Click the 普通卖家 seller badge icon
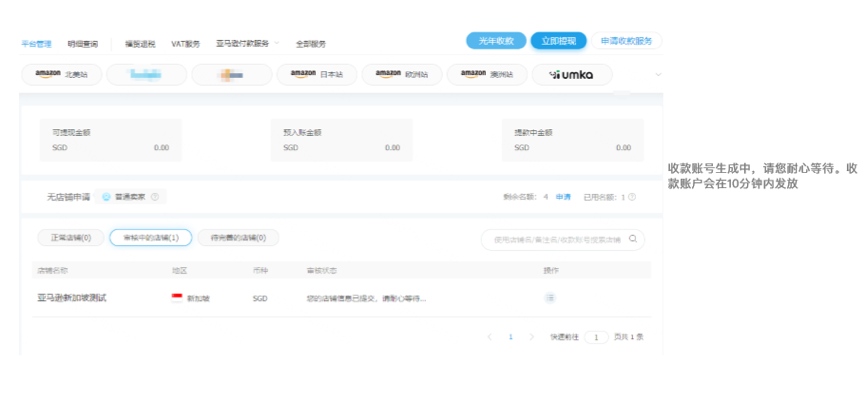 point(106,197)
